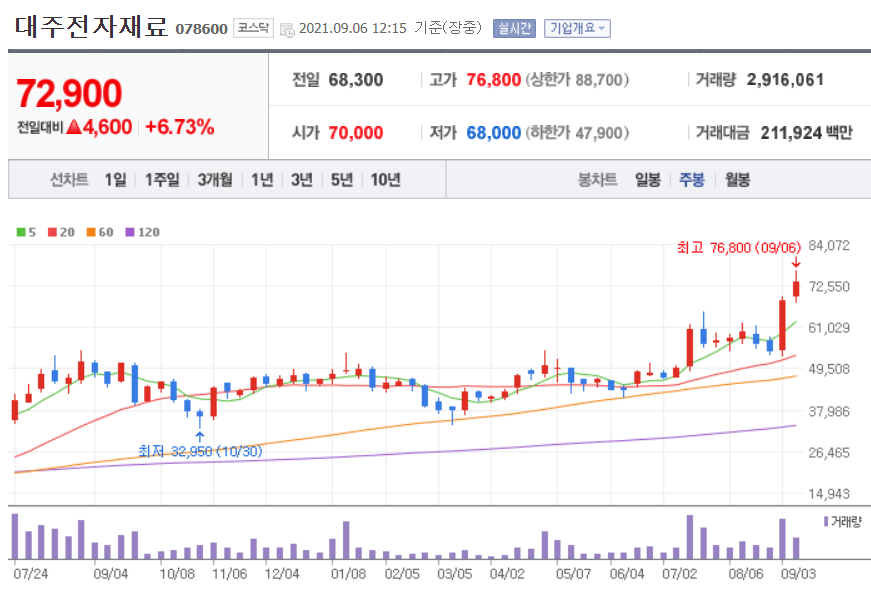Image resolution: width=871 pixels, height=591 pixels.
Task: Click the current price 72,900
Action: (x=69, y=93)
